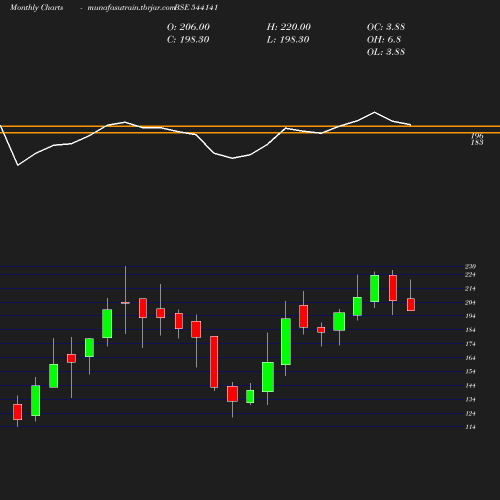Image resolution: width=500 pixels, height=500 pixels.
Task: Click the "OC: 3.88" value
Action: coord(386,27)
